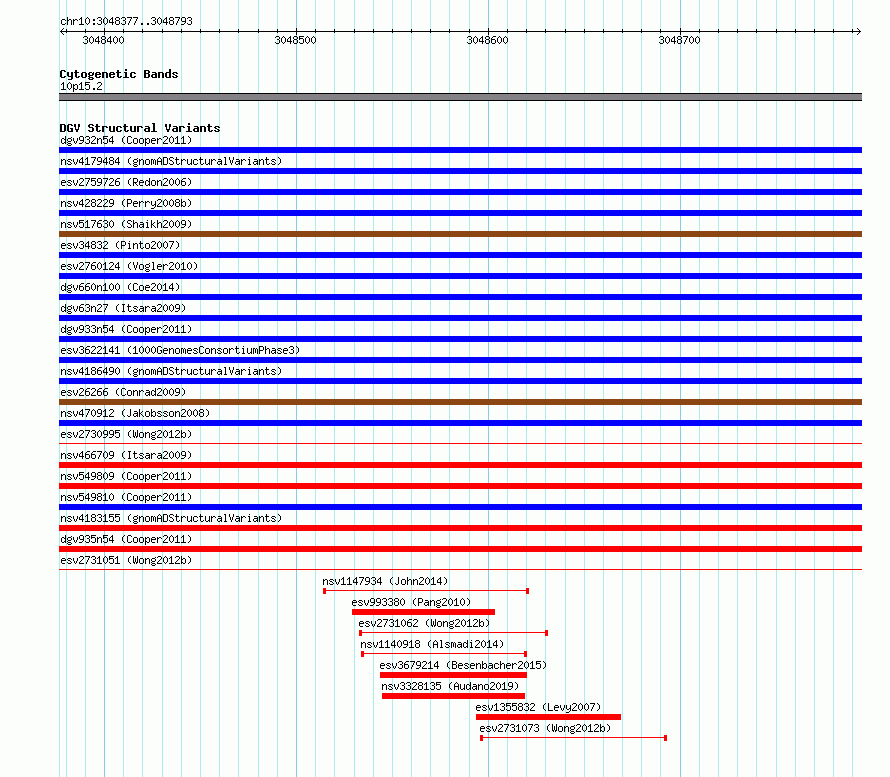Click dgv935n54 (Cooper2011) label

pos(126,539)
